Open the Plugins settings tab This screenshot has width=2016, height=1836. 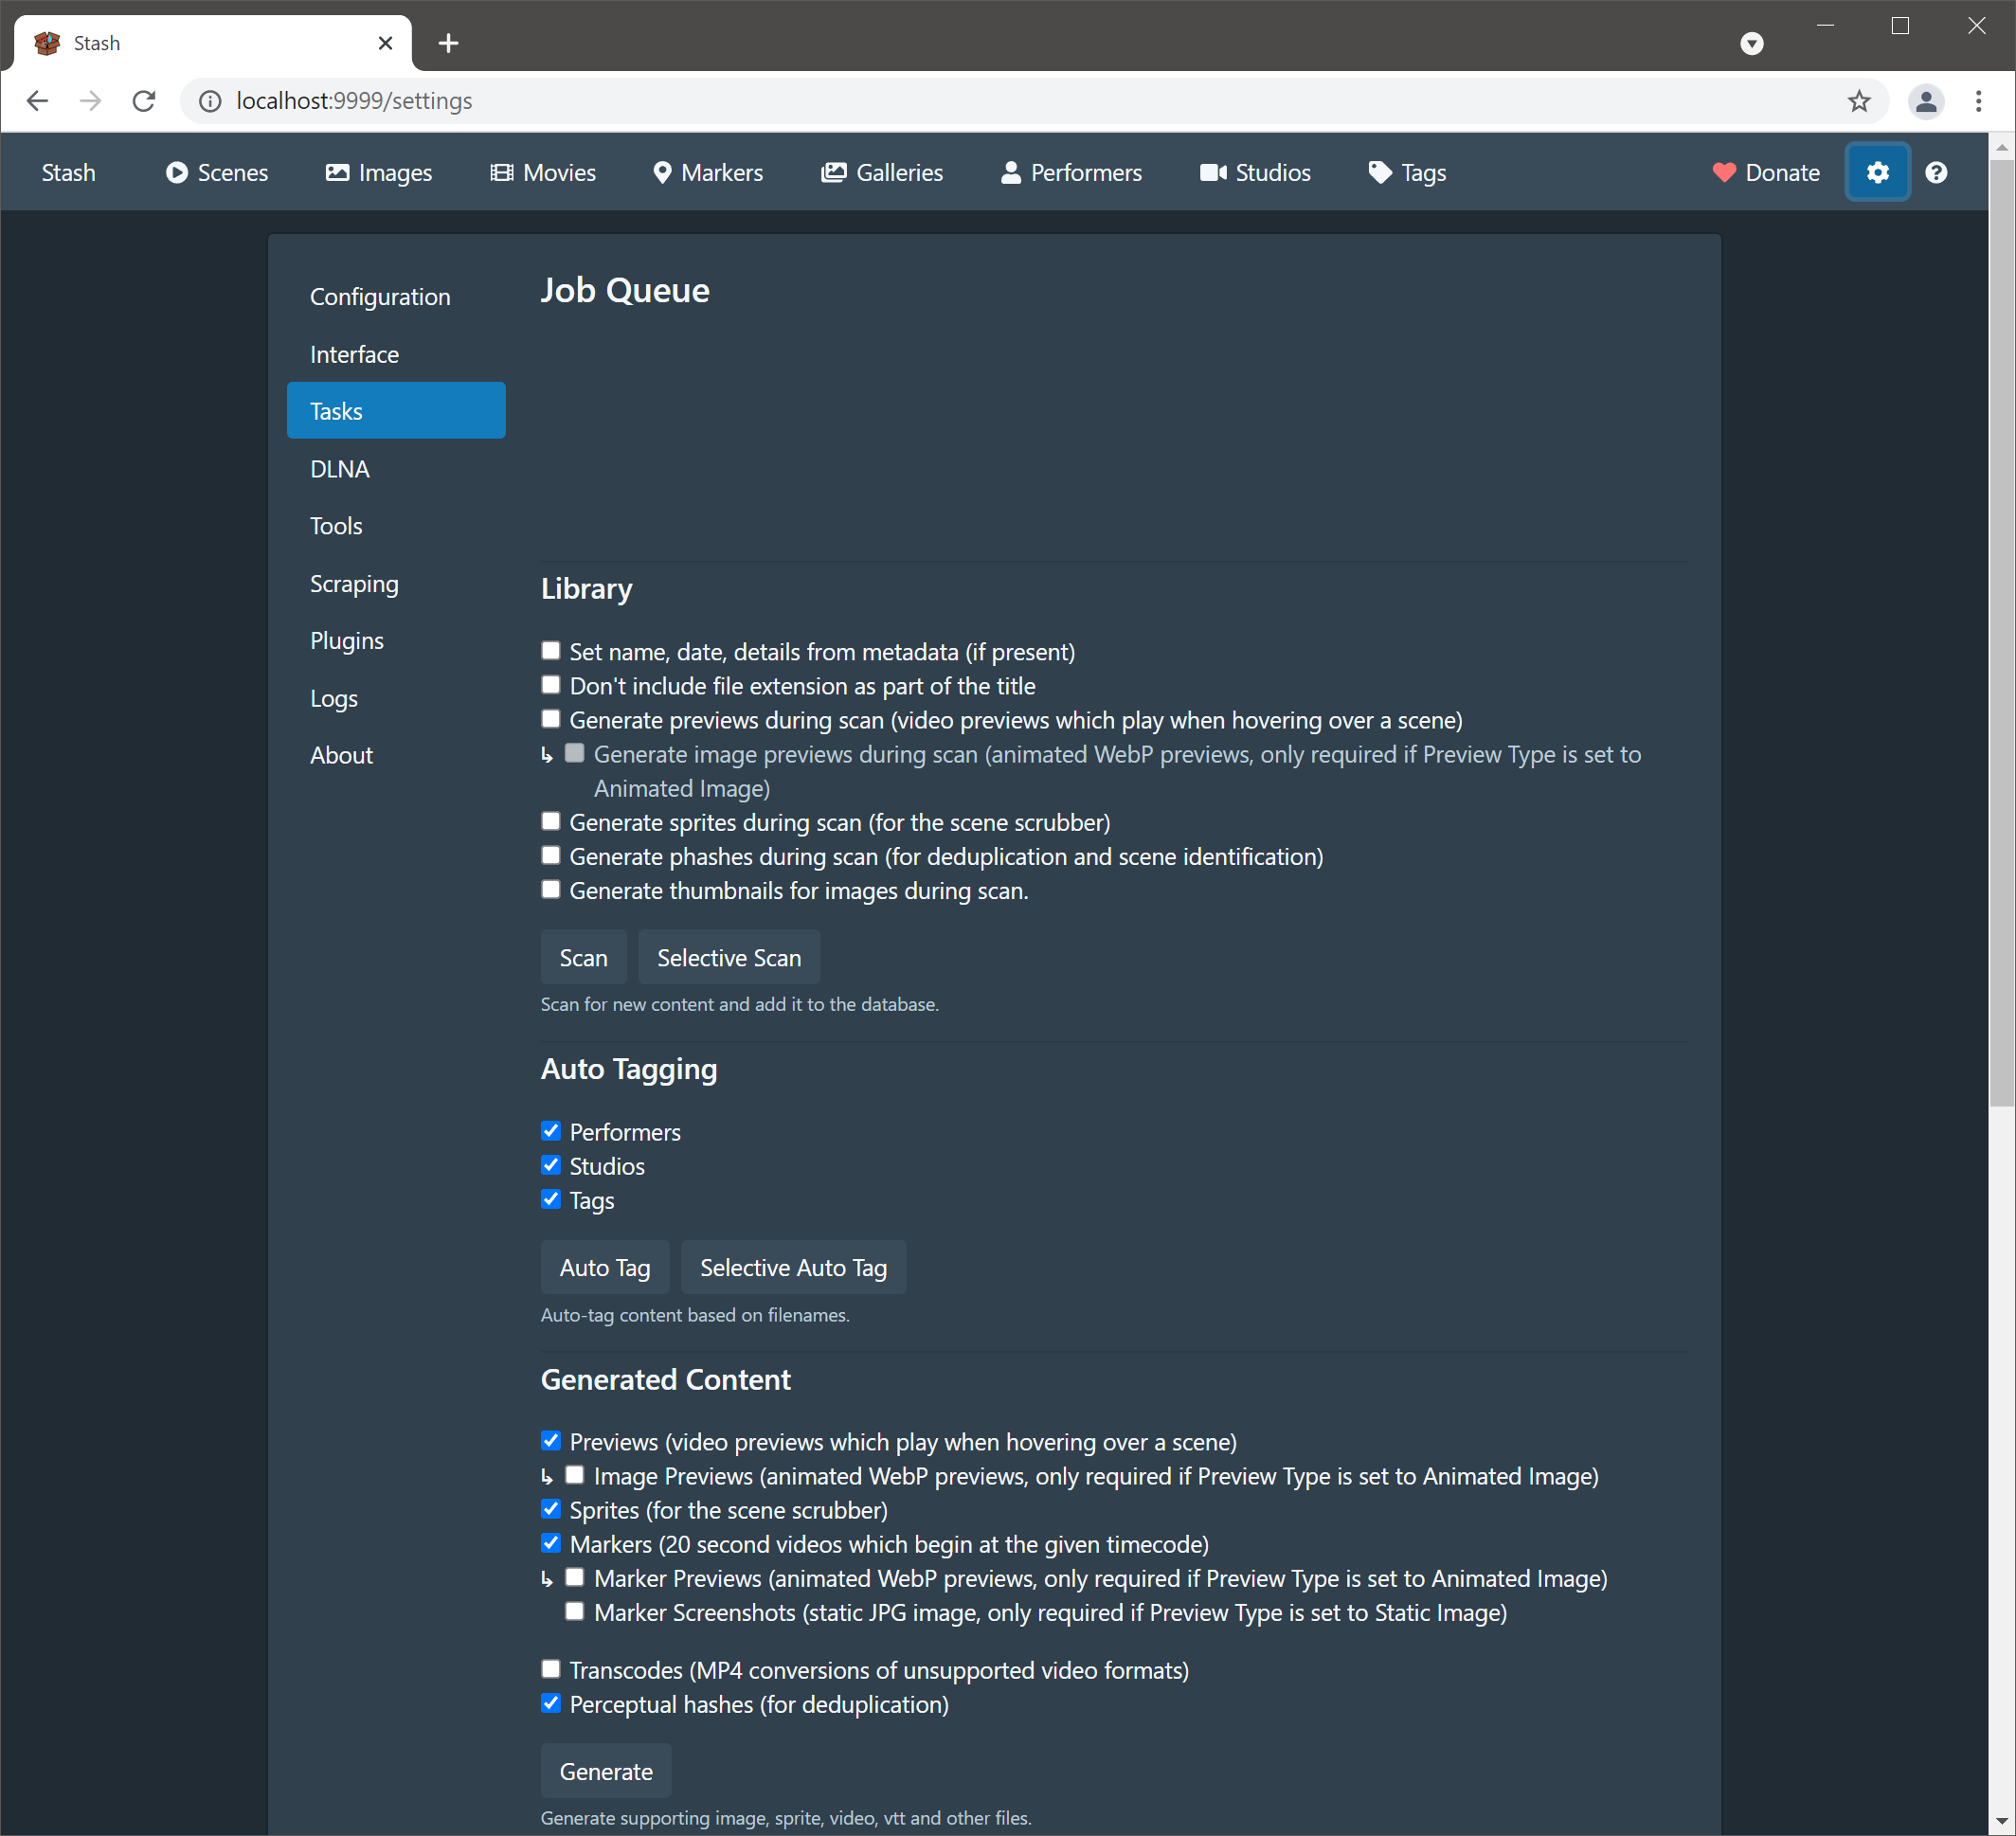click(396, 641)
